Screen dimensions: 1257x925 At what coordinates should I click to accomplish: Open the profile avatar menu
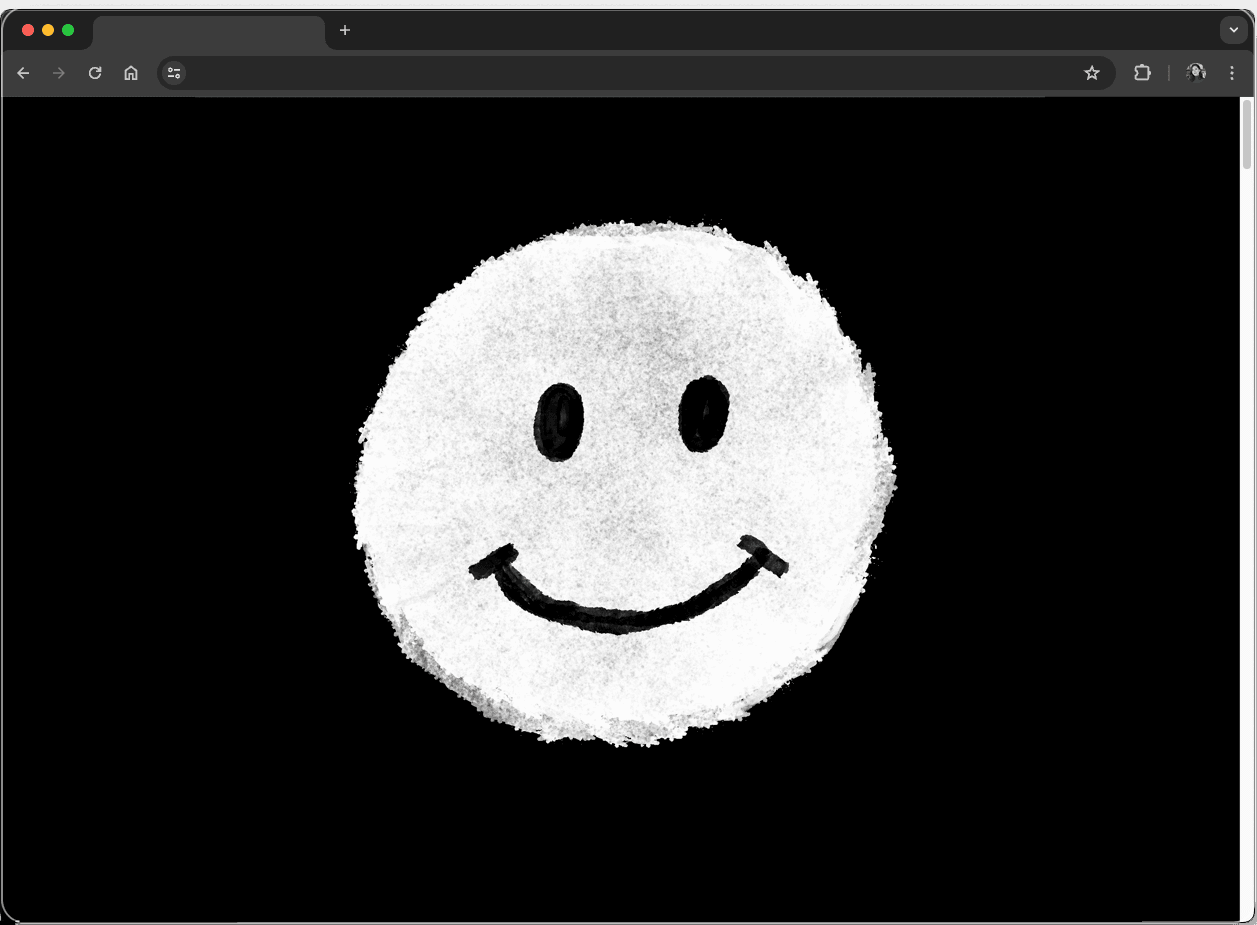coord(1196,73)
